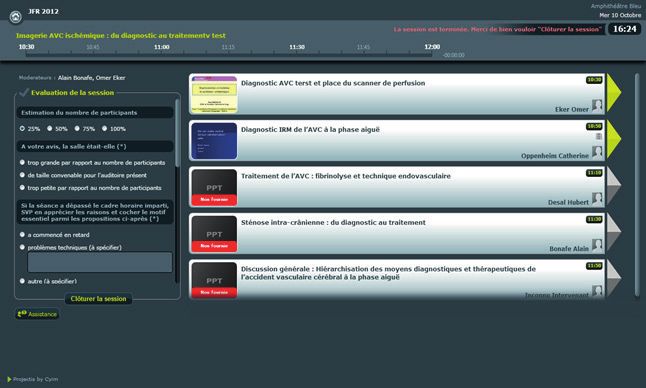Viewport: 646px width, 388px height.
Task: Launch the green arrow for Diagnostic IRM talk
Action: pos(614,139)
